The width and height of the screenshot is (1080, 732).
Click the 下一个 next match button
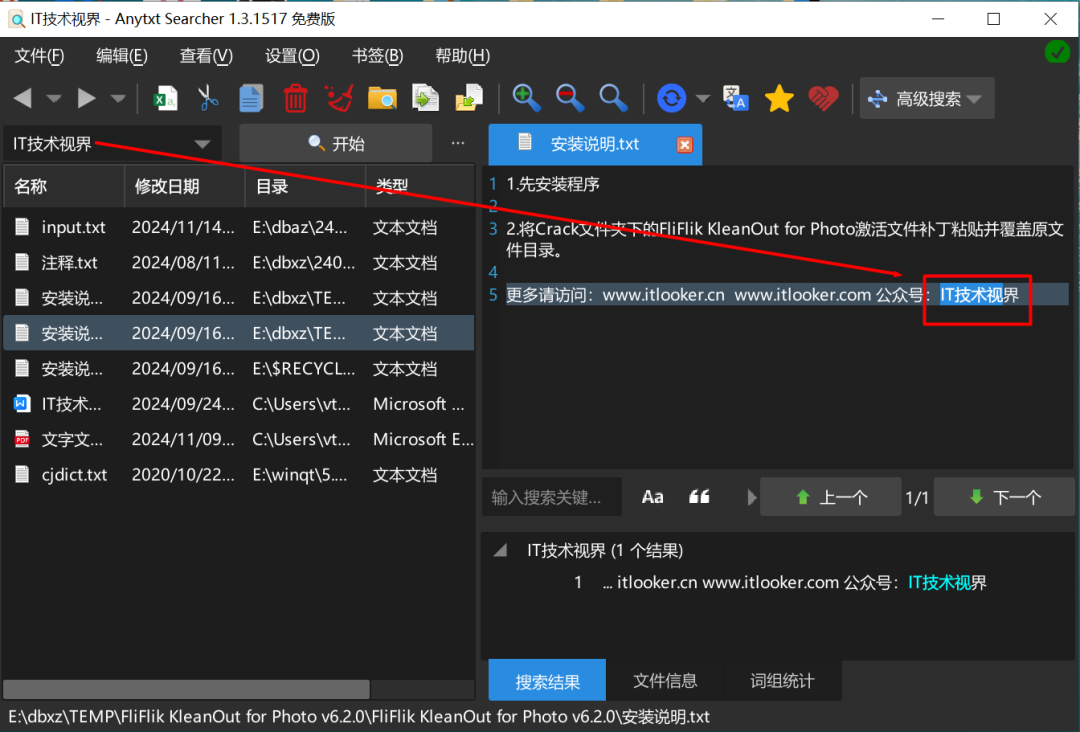(x=1003, y=496)
